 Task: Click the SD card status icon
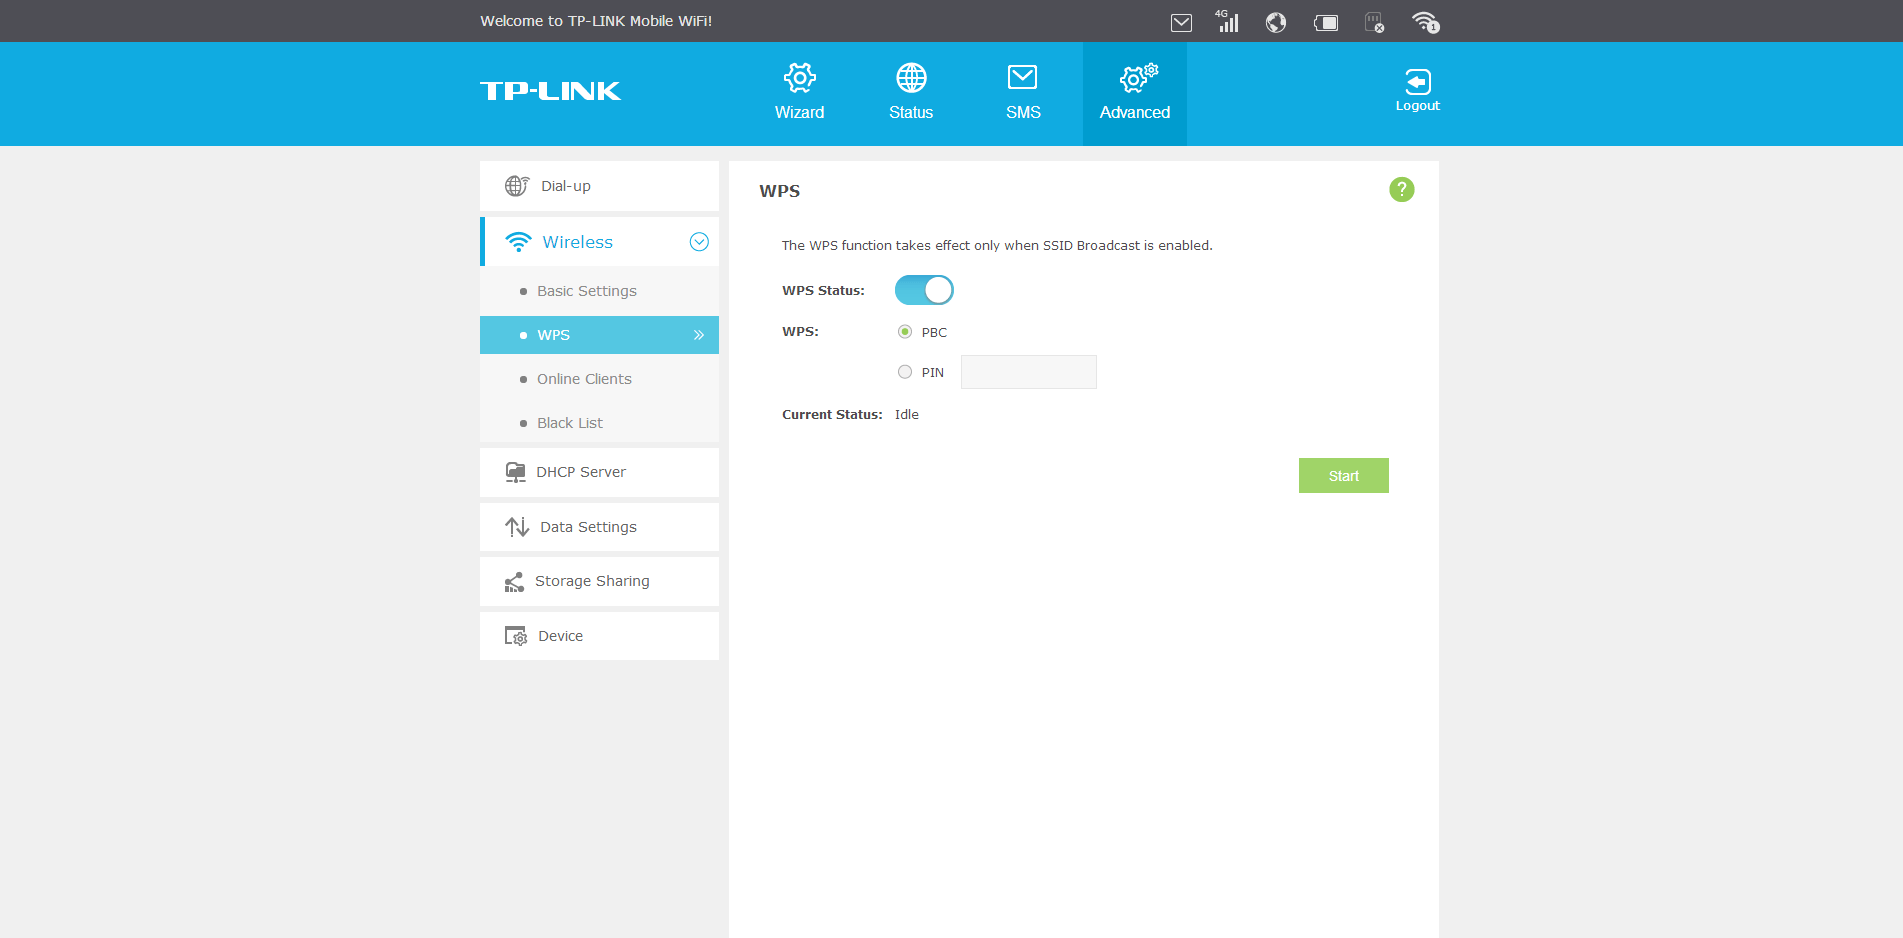coord(1375,22)
